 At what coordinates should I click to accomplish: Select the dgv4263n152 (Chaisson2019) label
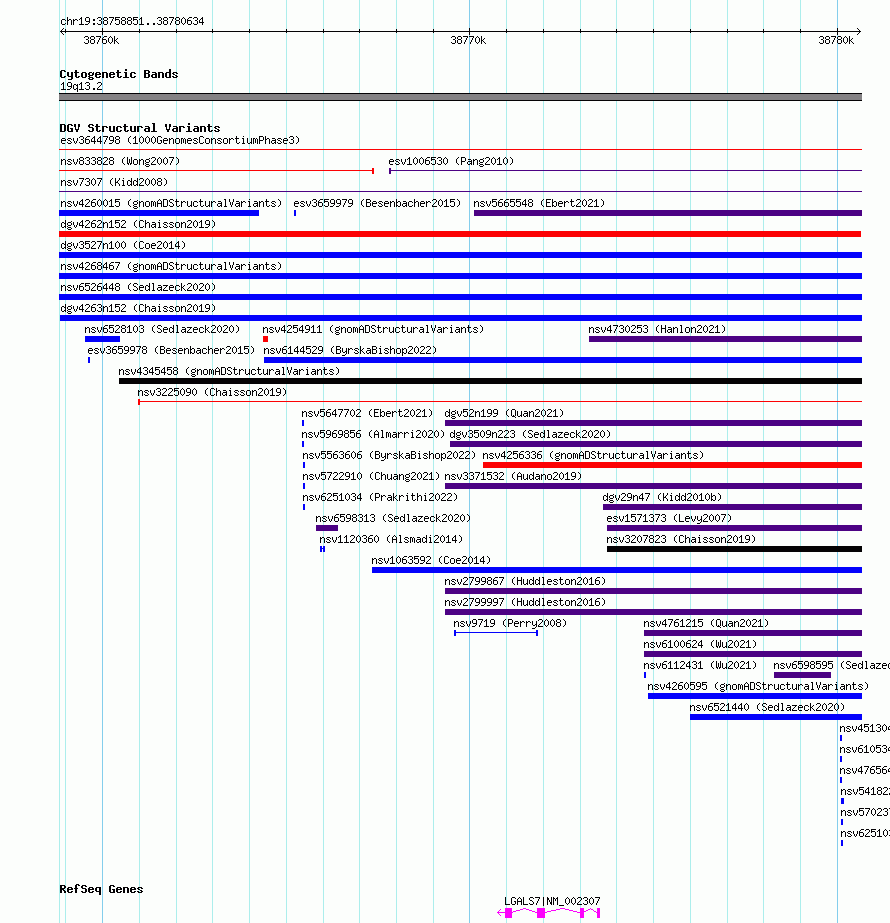[138, 308]
